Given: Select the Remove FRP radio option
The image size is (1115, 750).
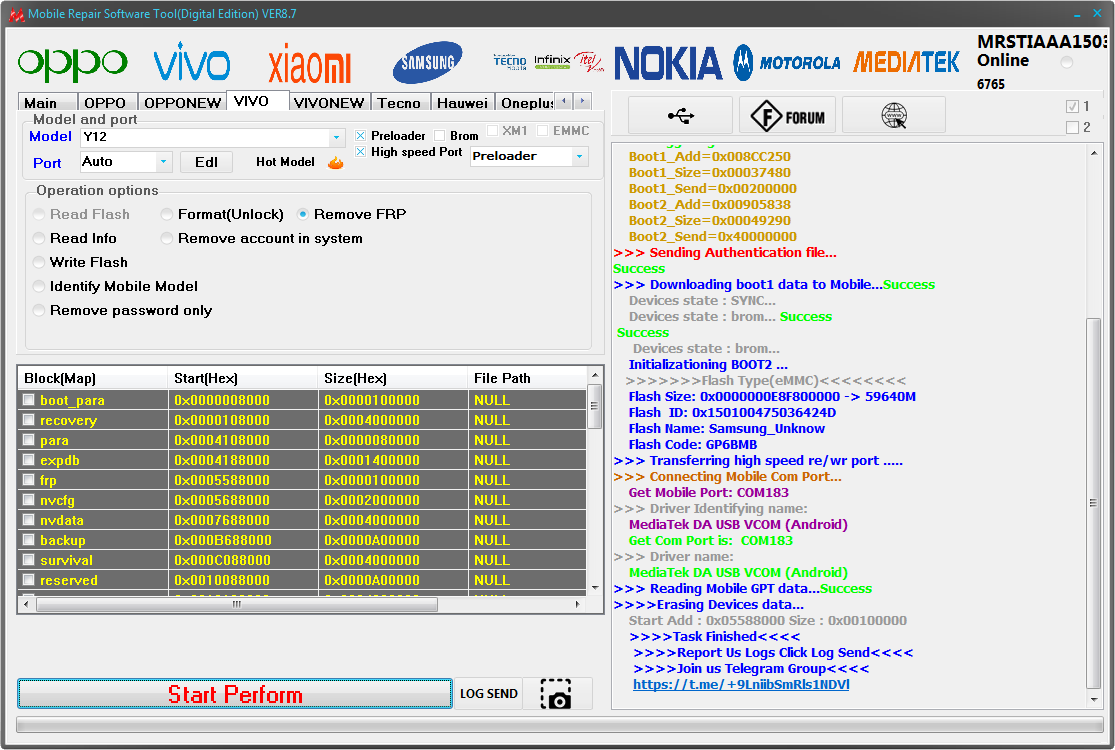Looking at the screenshot, I should pos(303,214).
